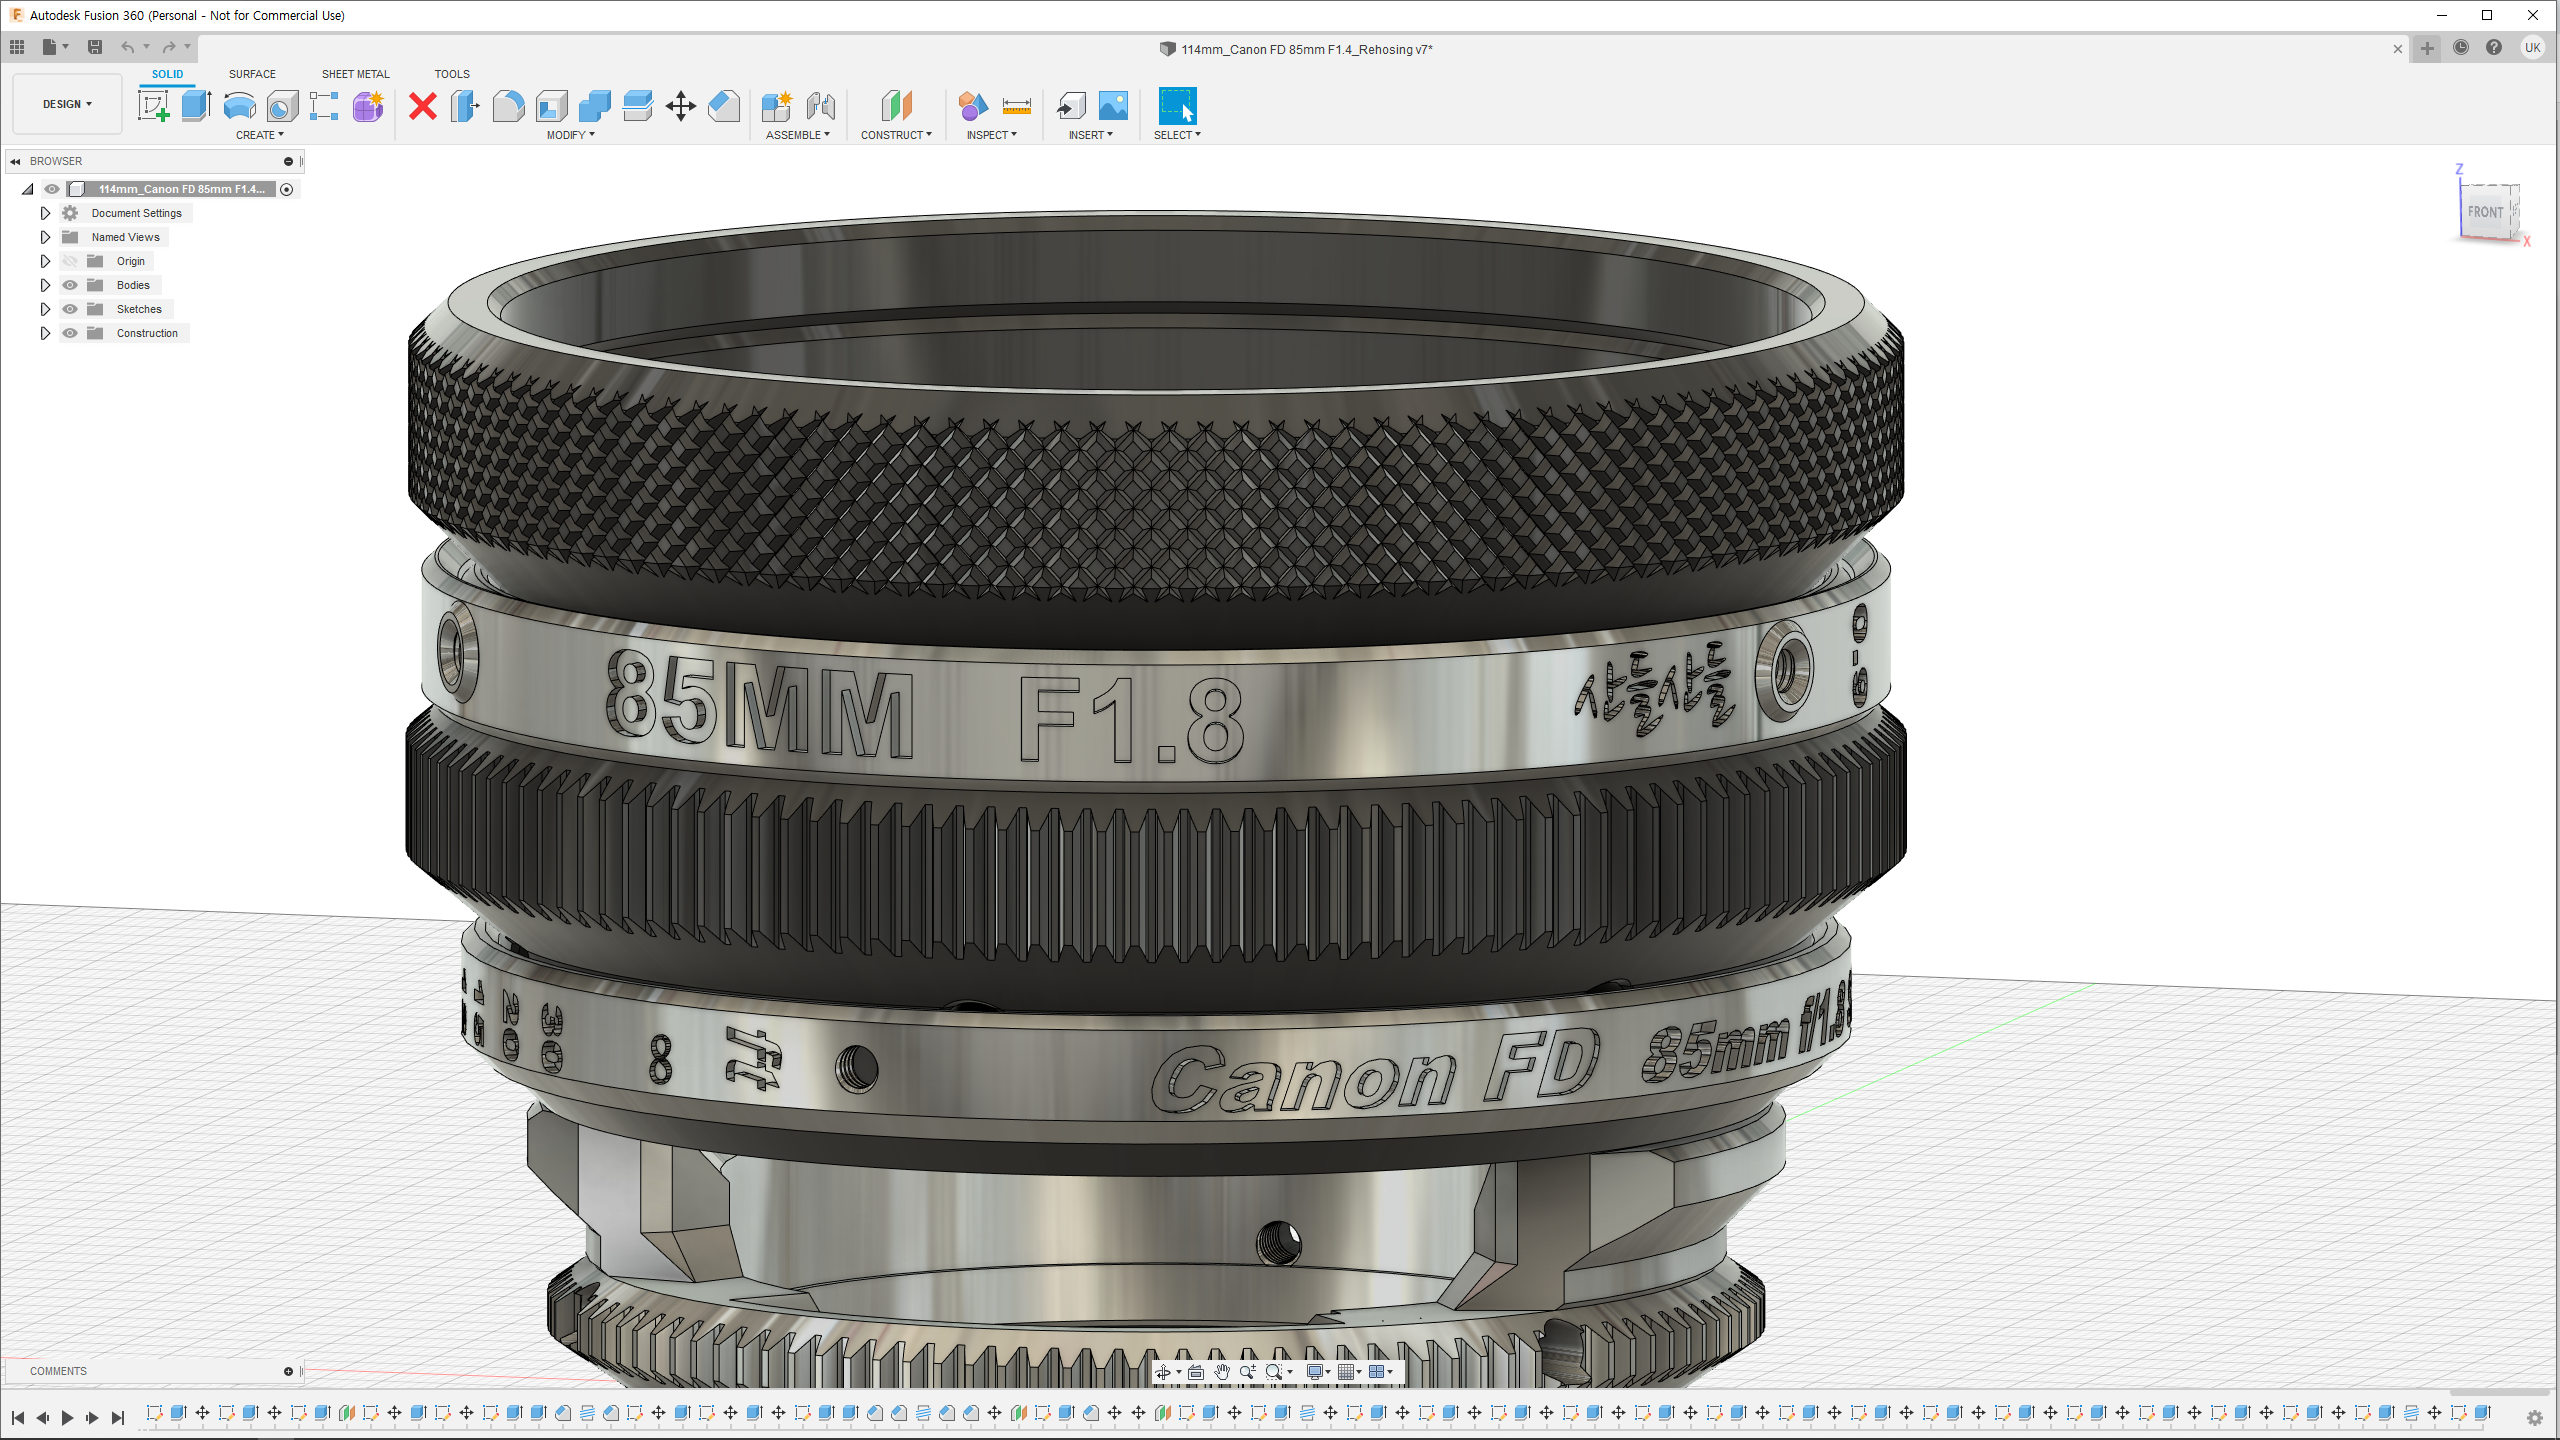The width and height of the screenshot is (2560, 1440).
Task: Click the red Delete X icon
Action: (x=423, y=105)
